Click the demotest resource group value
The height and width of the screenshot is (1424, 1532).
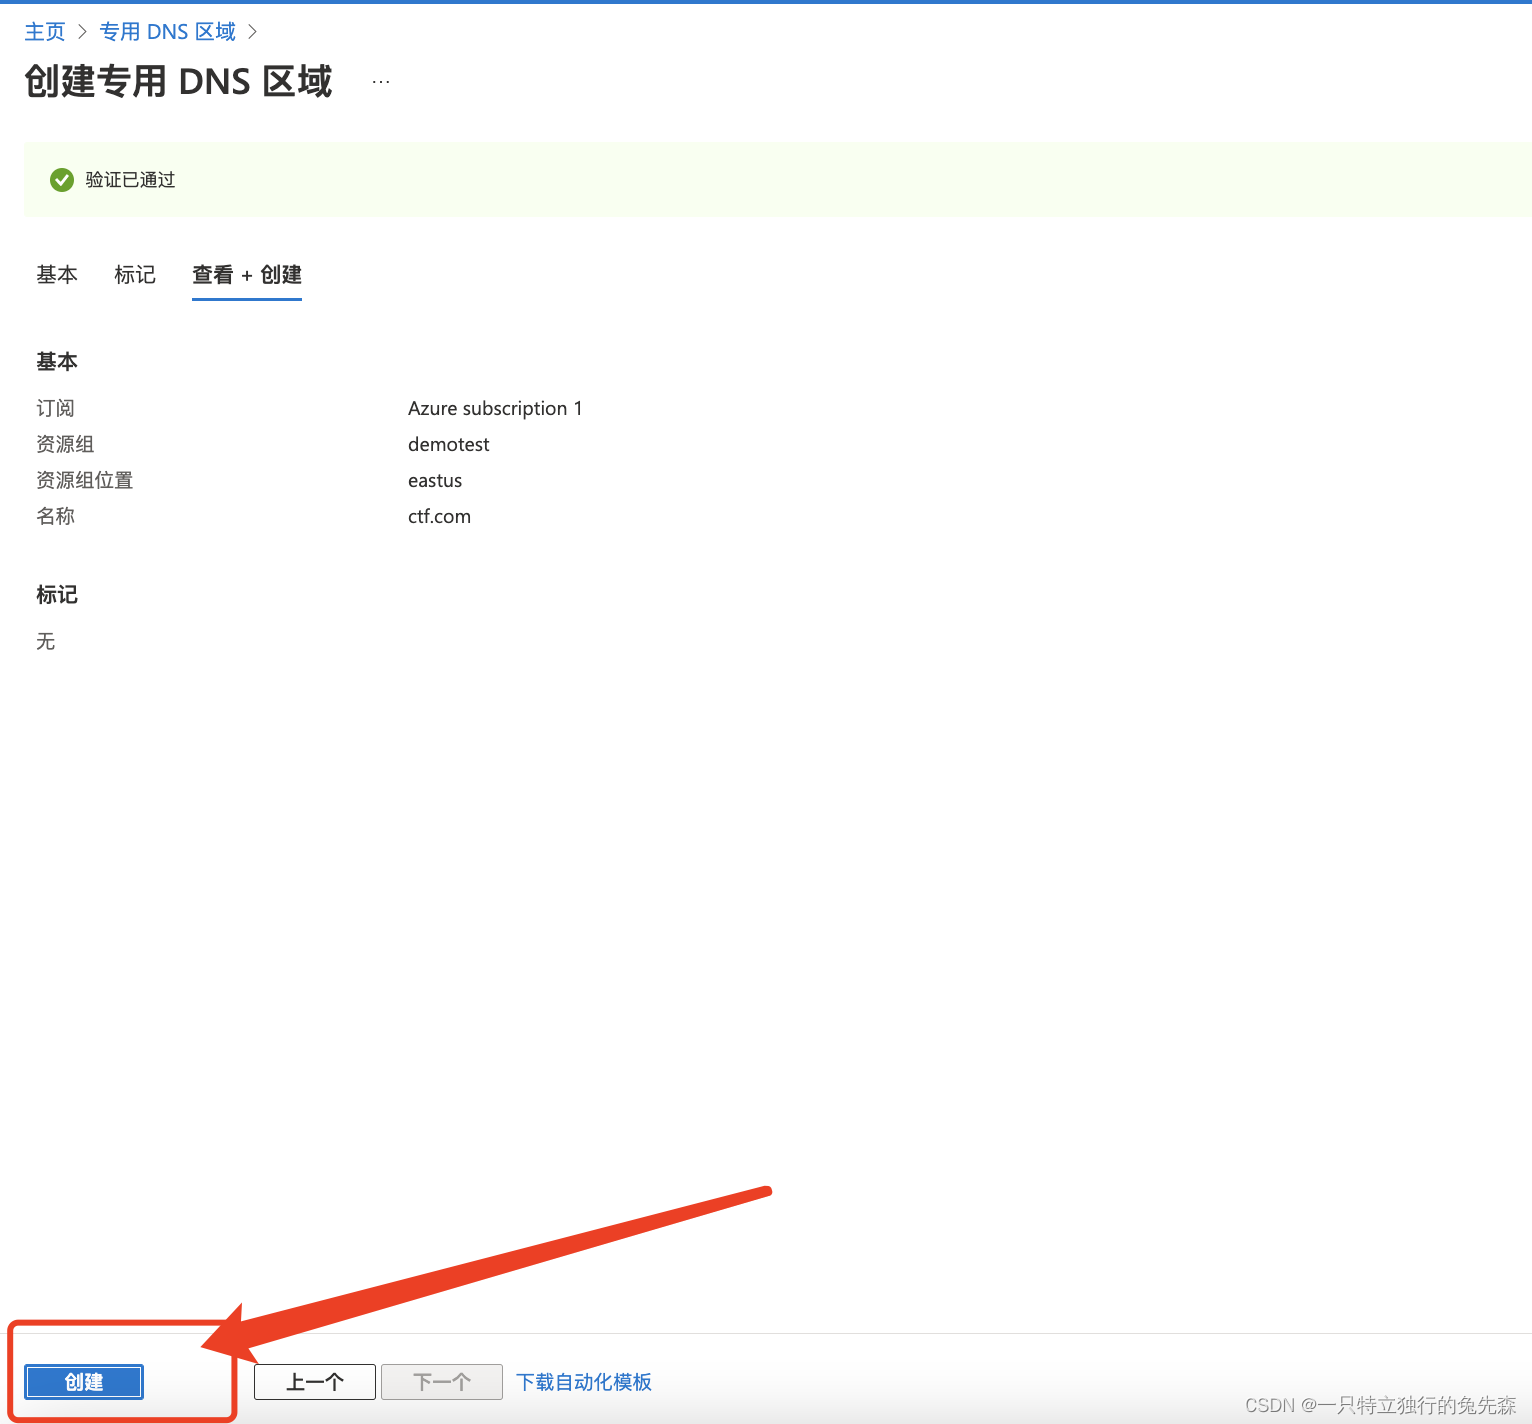(449, 444)
